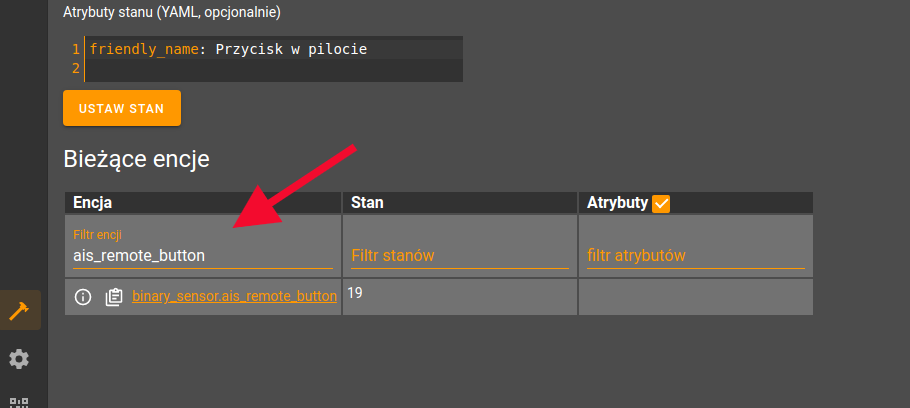This screenshot has width=910, height=408.
Task: Copy the entity ID with the clipboard icon
Action: 113,297
